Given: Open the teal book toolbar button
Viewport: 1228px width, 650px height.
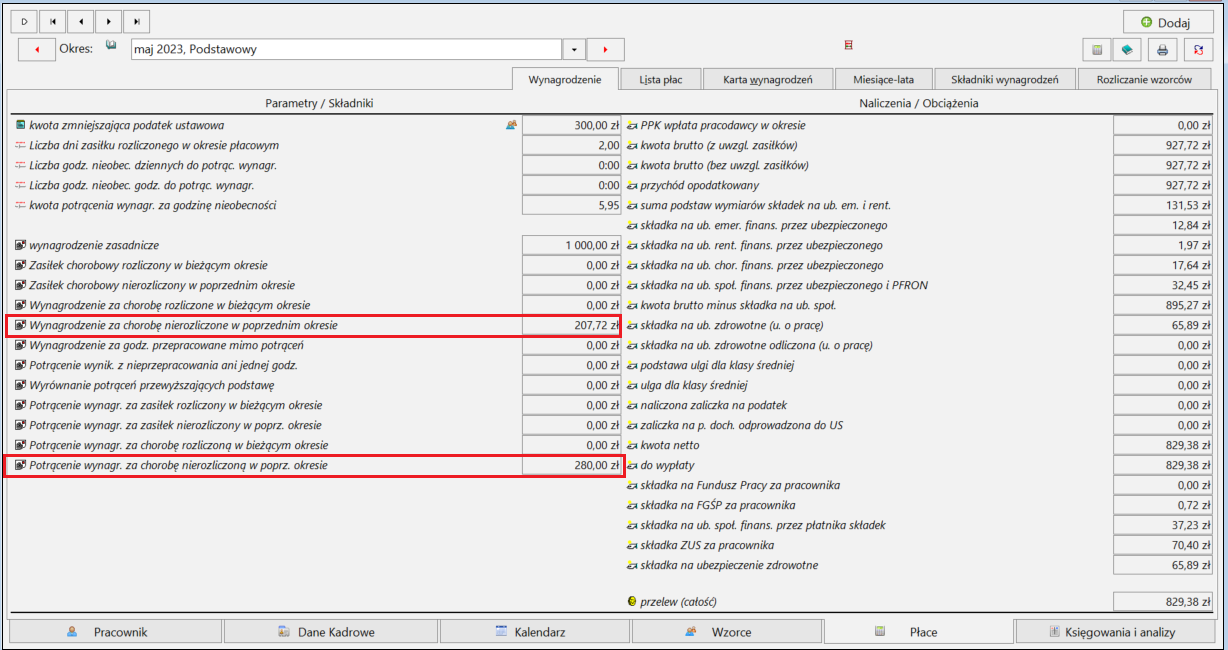Looking at the screenshot, I should click(1127, 49).
